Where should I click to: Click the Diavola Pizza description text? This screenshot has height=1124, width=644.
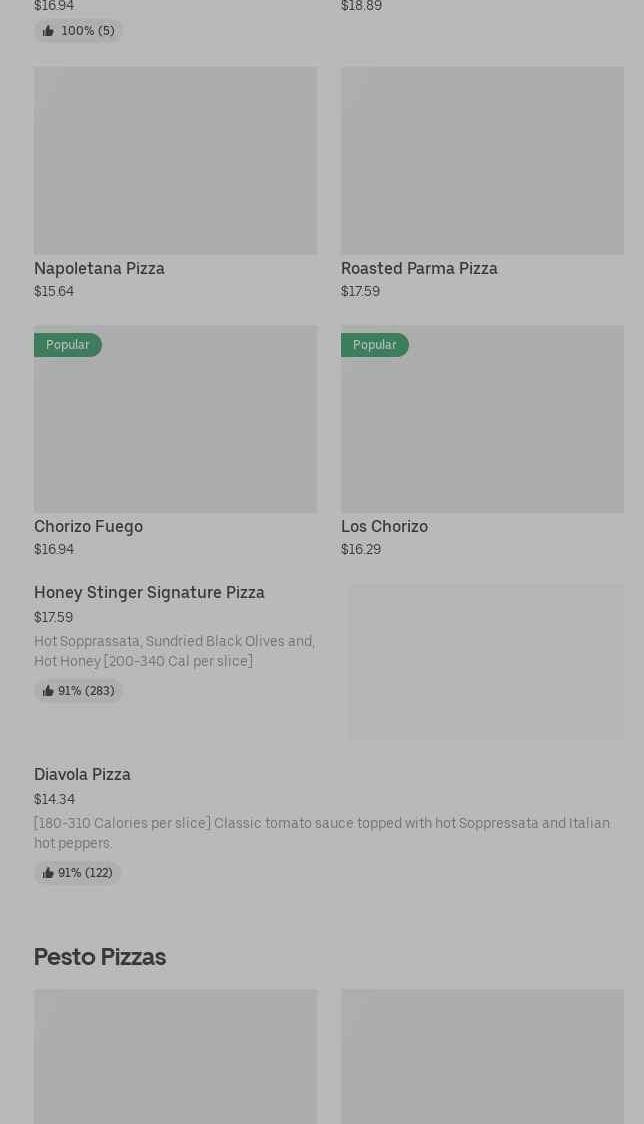click(321, 833)
